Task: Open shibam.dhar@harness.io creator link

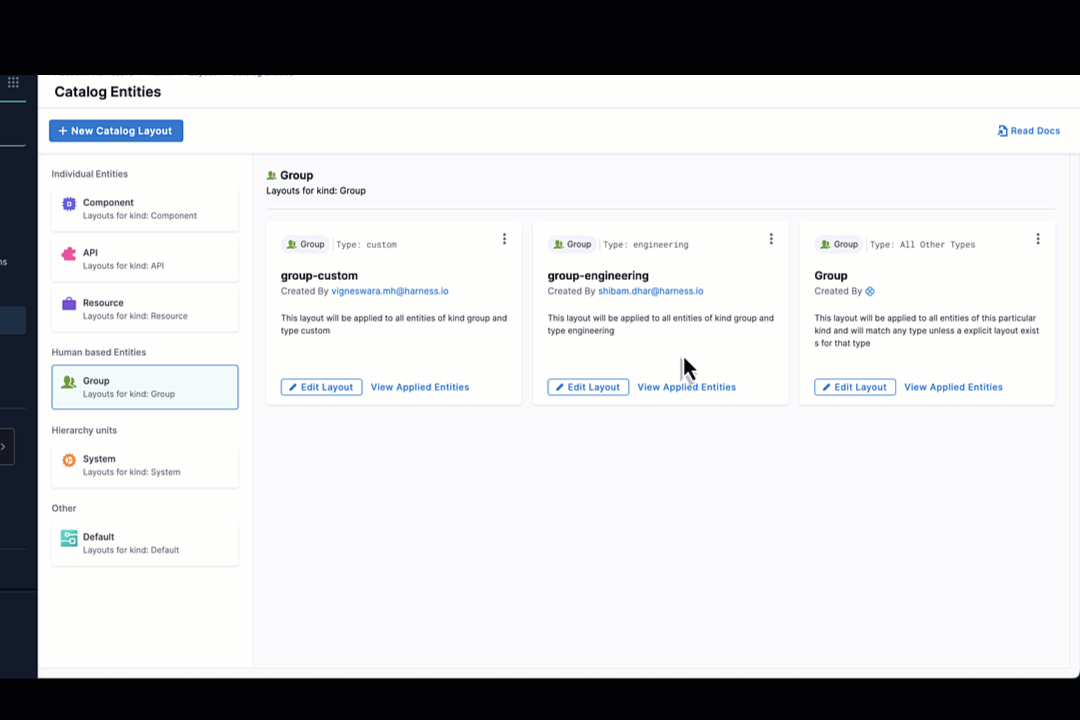Action: [650, 292]
